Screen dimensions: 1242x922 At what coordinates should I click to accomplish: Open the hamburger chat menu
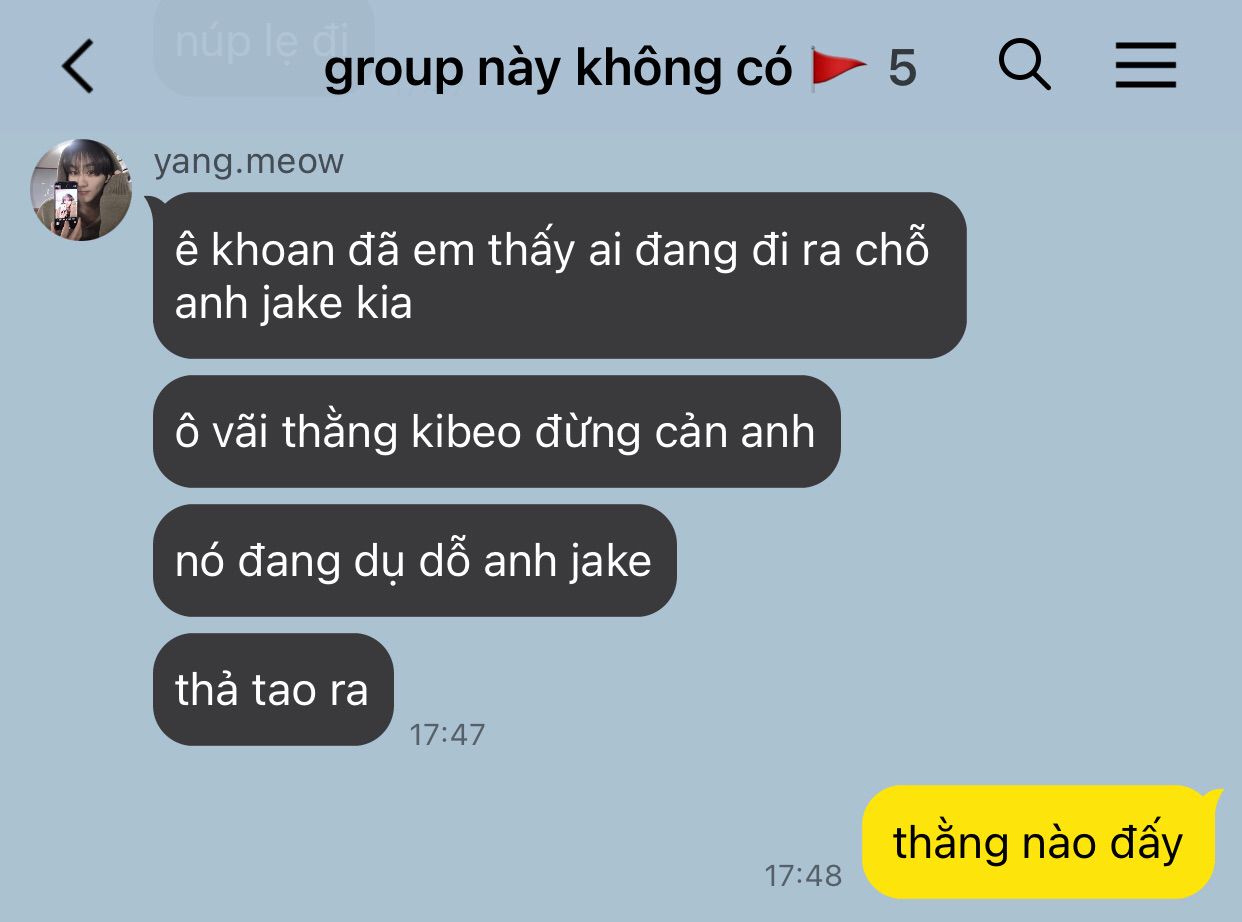[1146, 67]
